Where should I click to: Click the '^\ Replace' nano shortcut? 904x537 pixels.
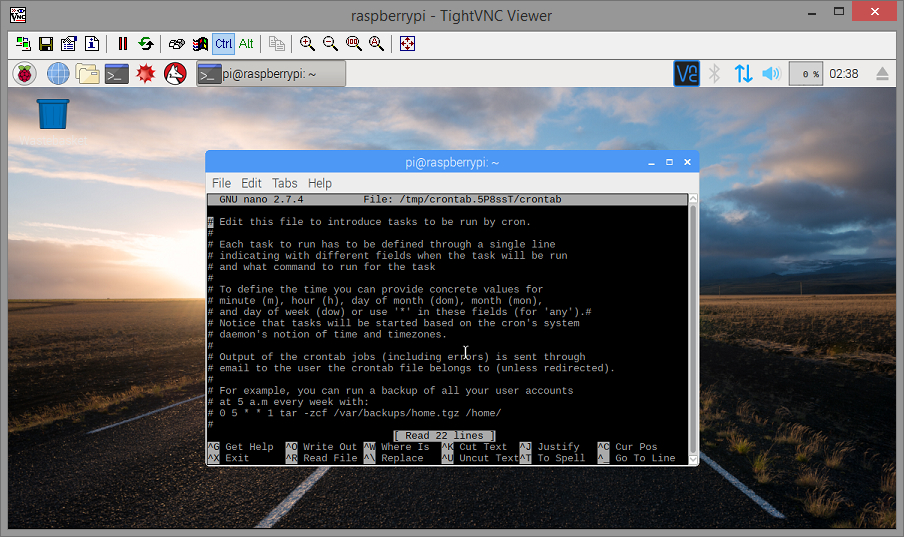(x=394, y=458)
